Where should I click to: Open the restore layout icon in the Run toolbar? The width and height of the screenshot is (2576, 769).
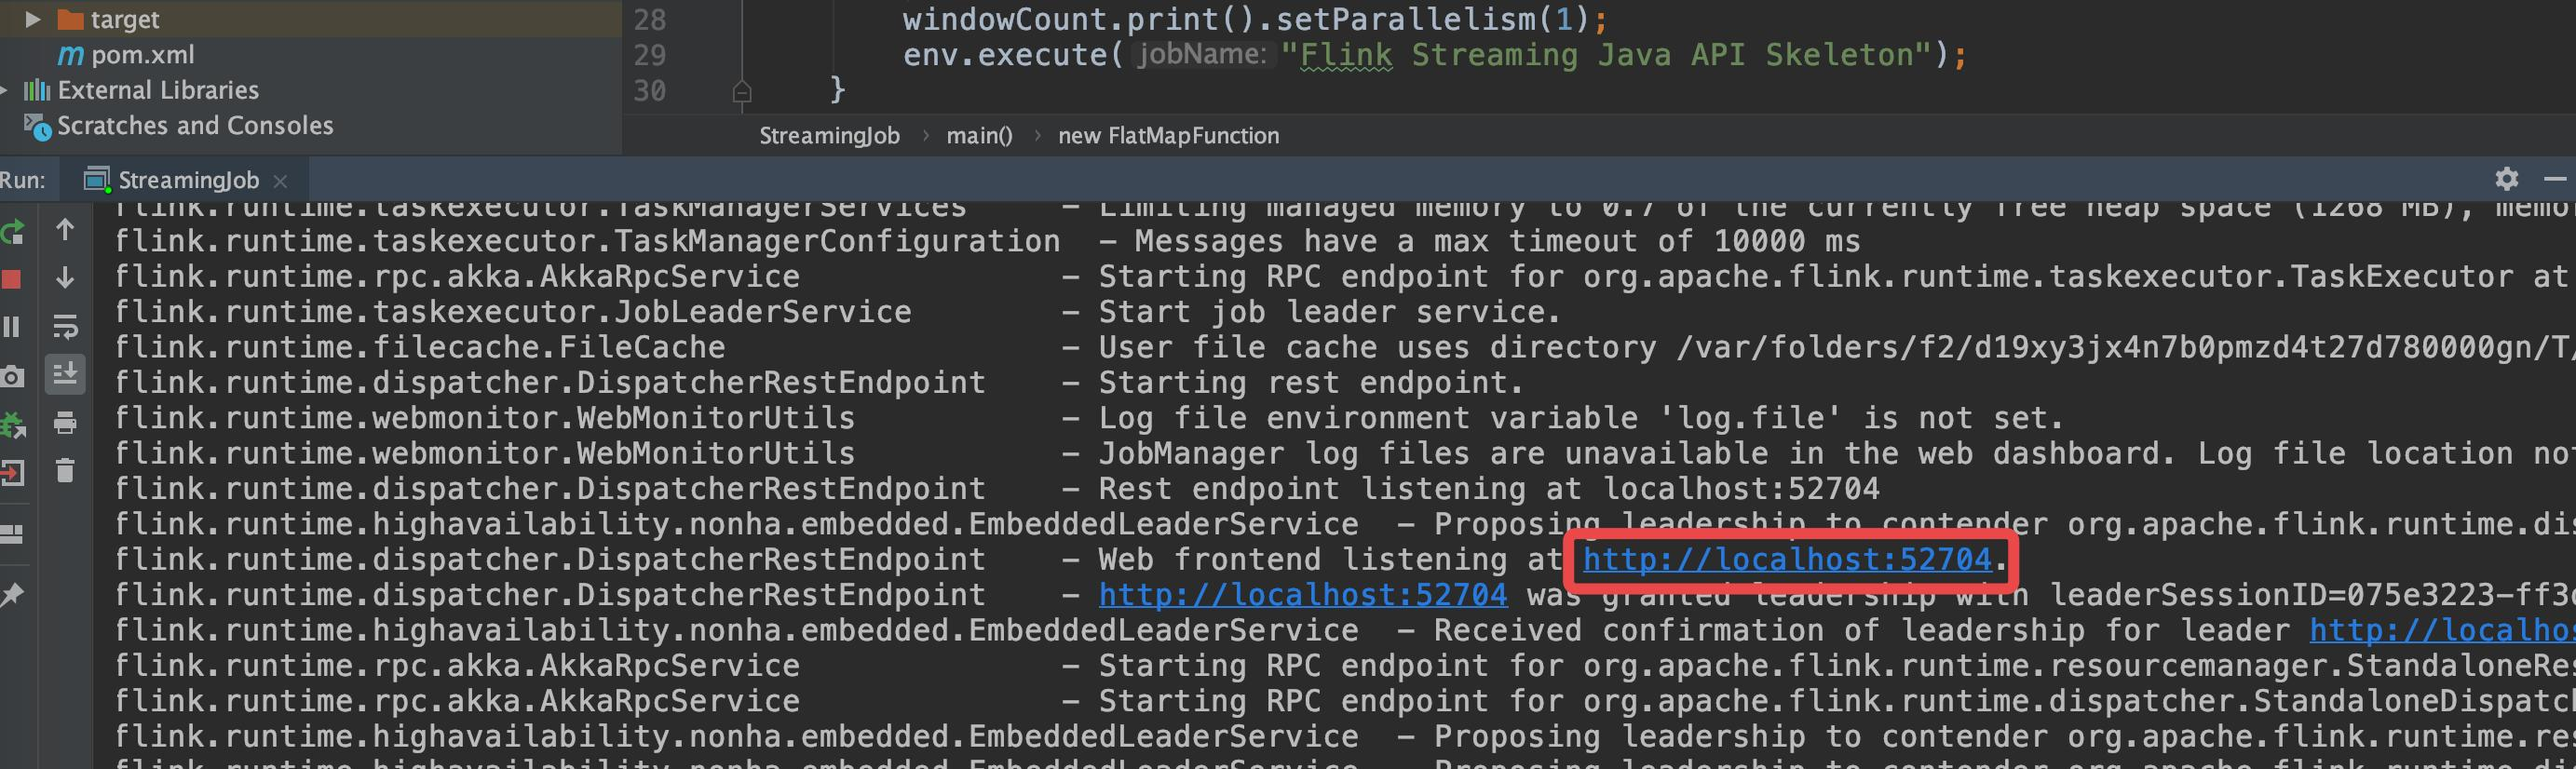pos(11,534)
